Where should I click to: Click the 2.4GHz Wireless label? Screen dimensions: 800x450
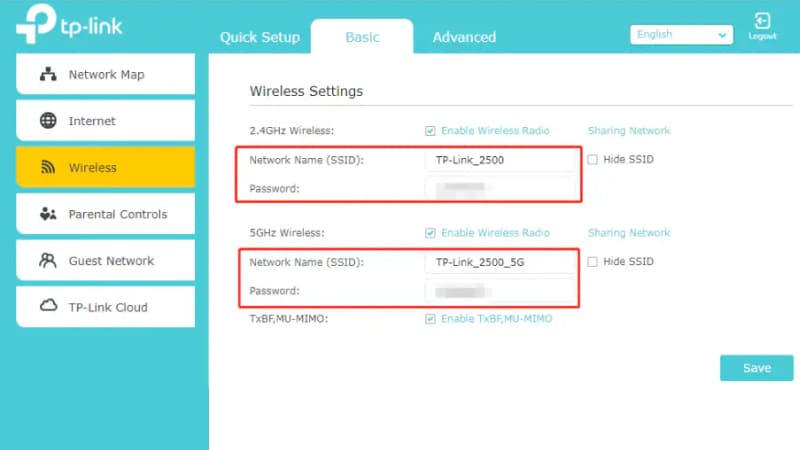click(292, 131)
